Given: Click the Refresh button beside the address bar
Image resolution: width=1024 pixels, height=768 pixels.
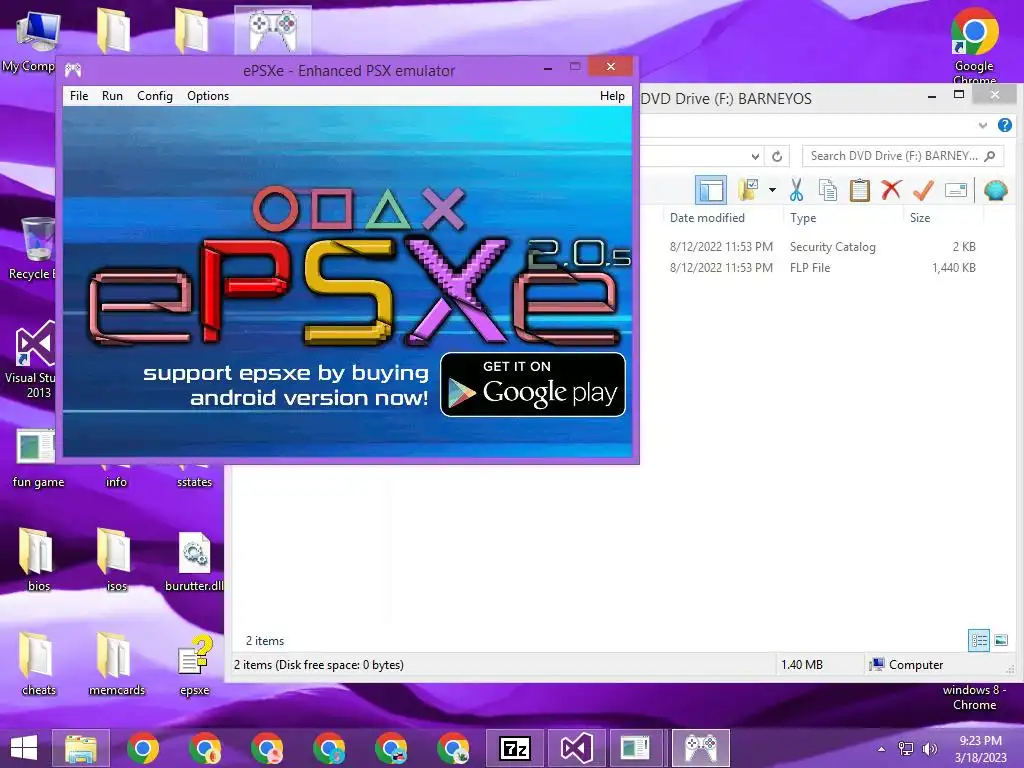Looking at the screenshot, I should (776, 156).
